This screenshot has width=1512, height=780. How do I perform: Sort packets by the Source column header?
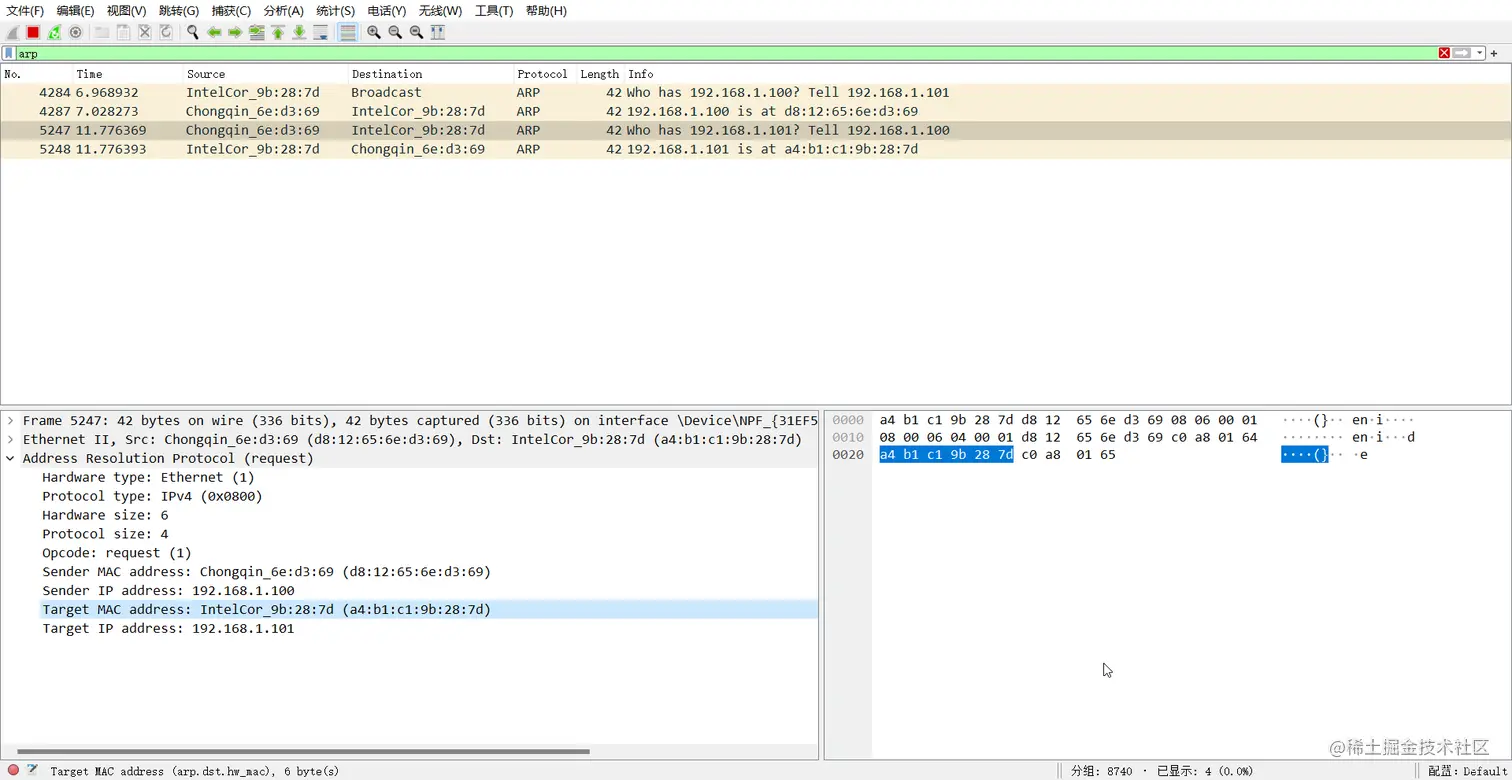[x=265, y=74]
